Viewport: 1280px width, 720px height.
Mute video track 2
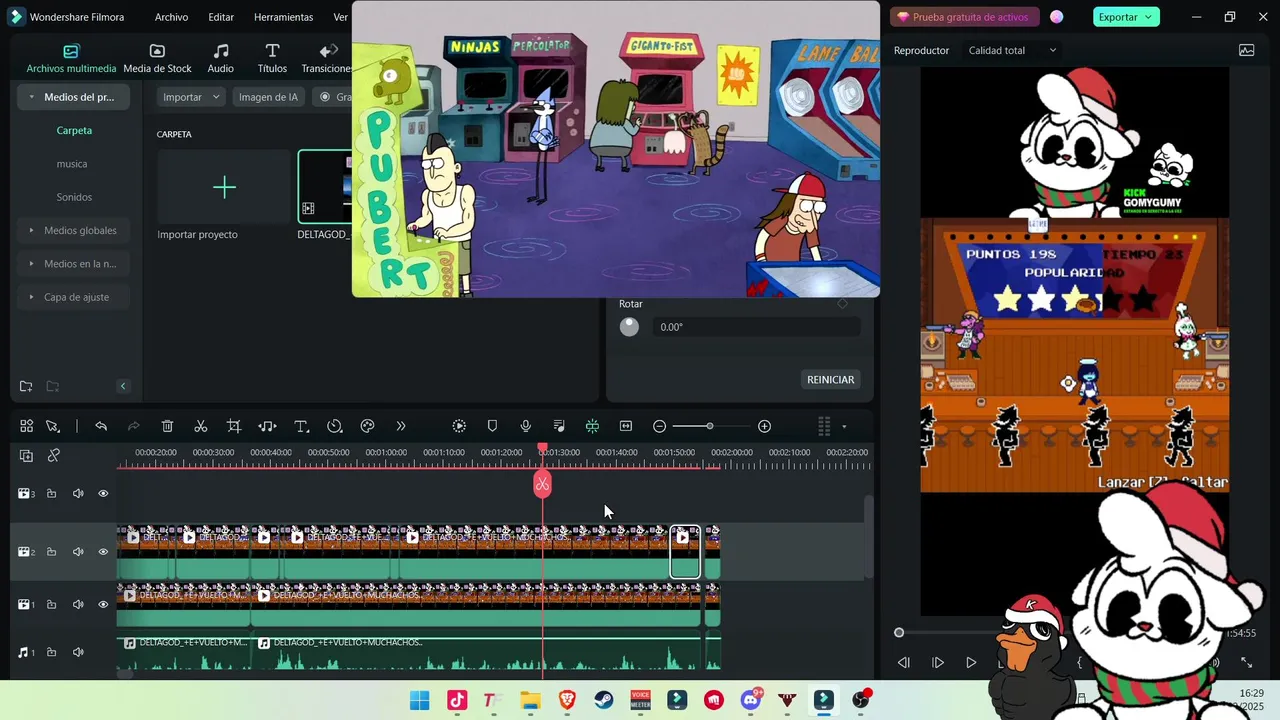[x=78, y=552]
